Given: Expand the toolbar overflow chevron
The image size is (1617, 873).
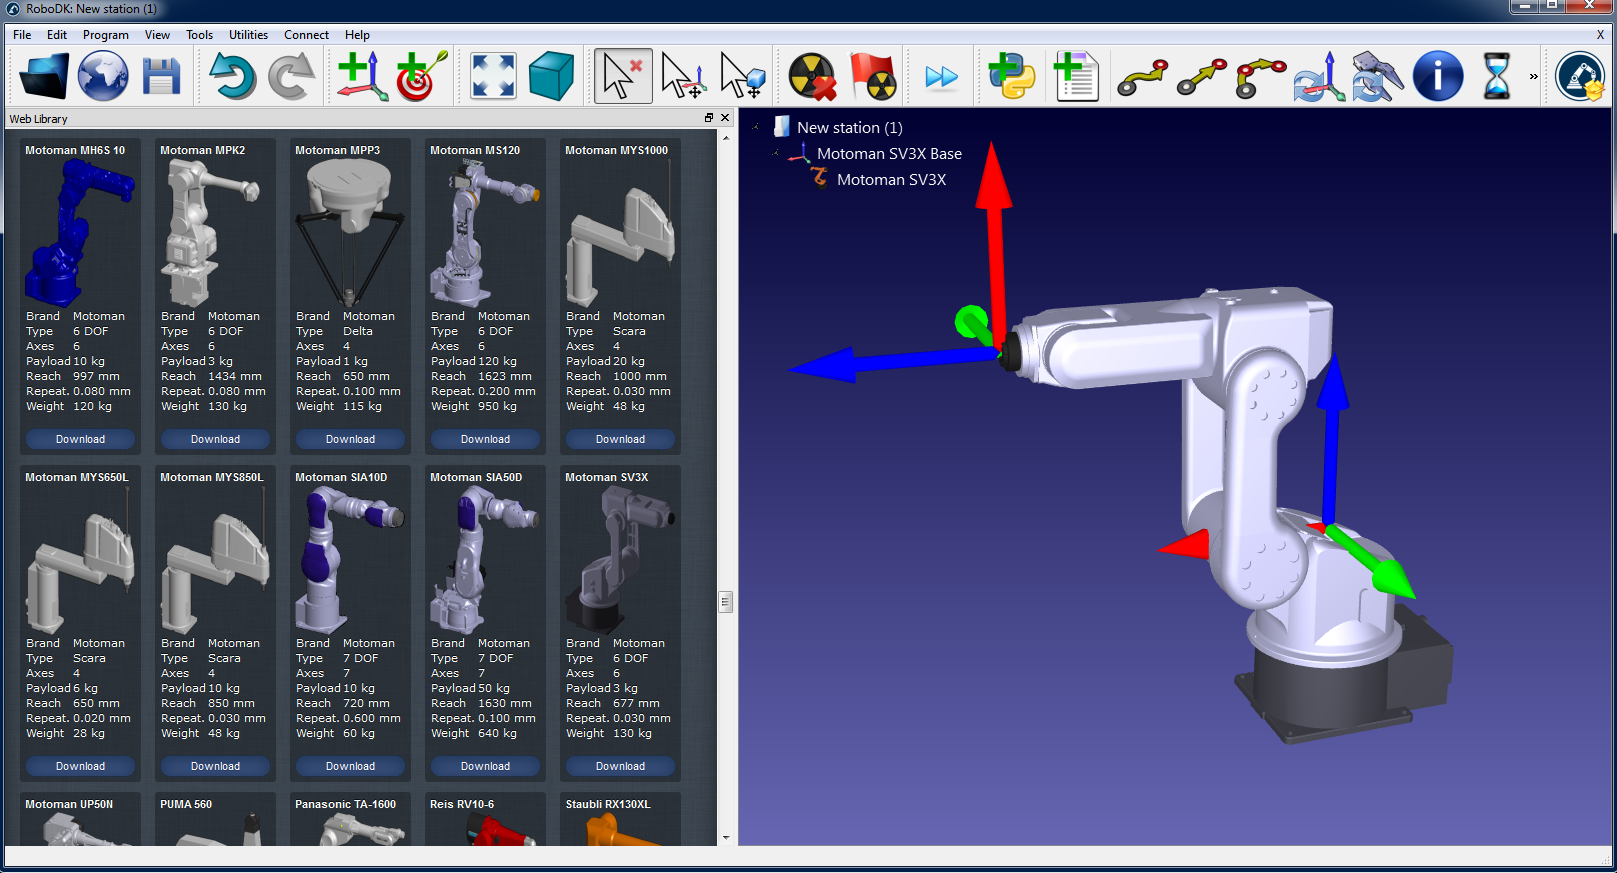Looking at the screenshot, I should click(1533, 76).
